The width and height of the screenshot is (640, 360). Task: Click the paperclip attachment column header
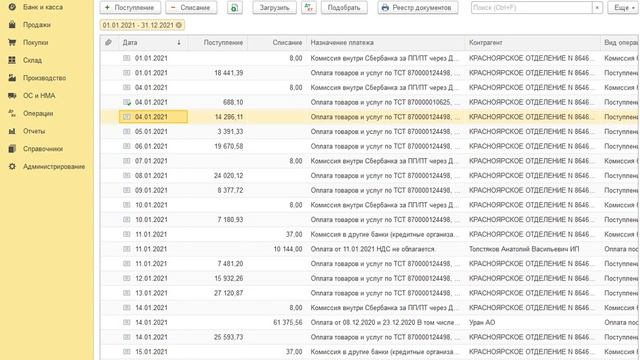coord(108,42)
